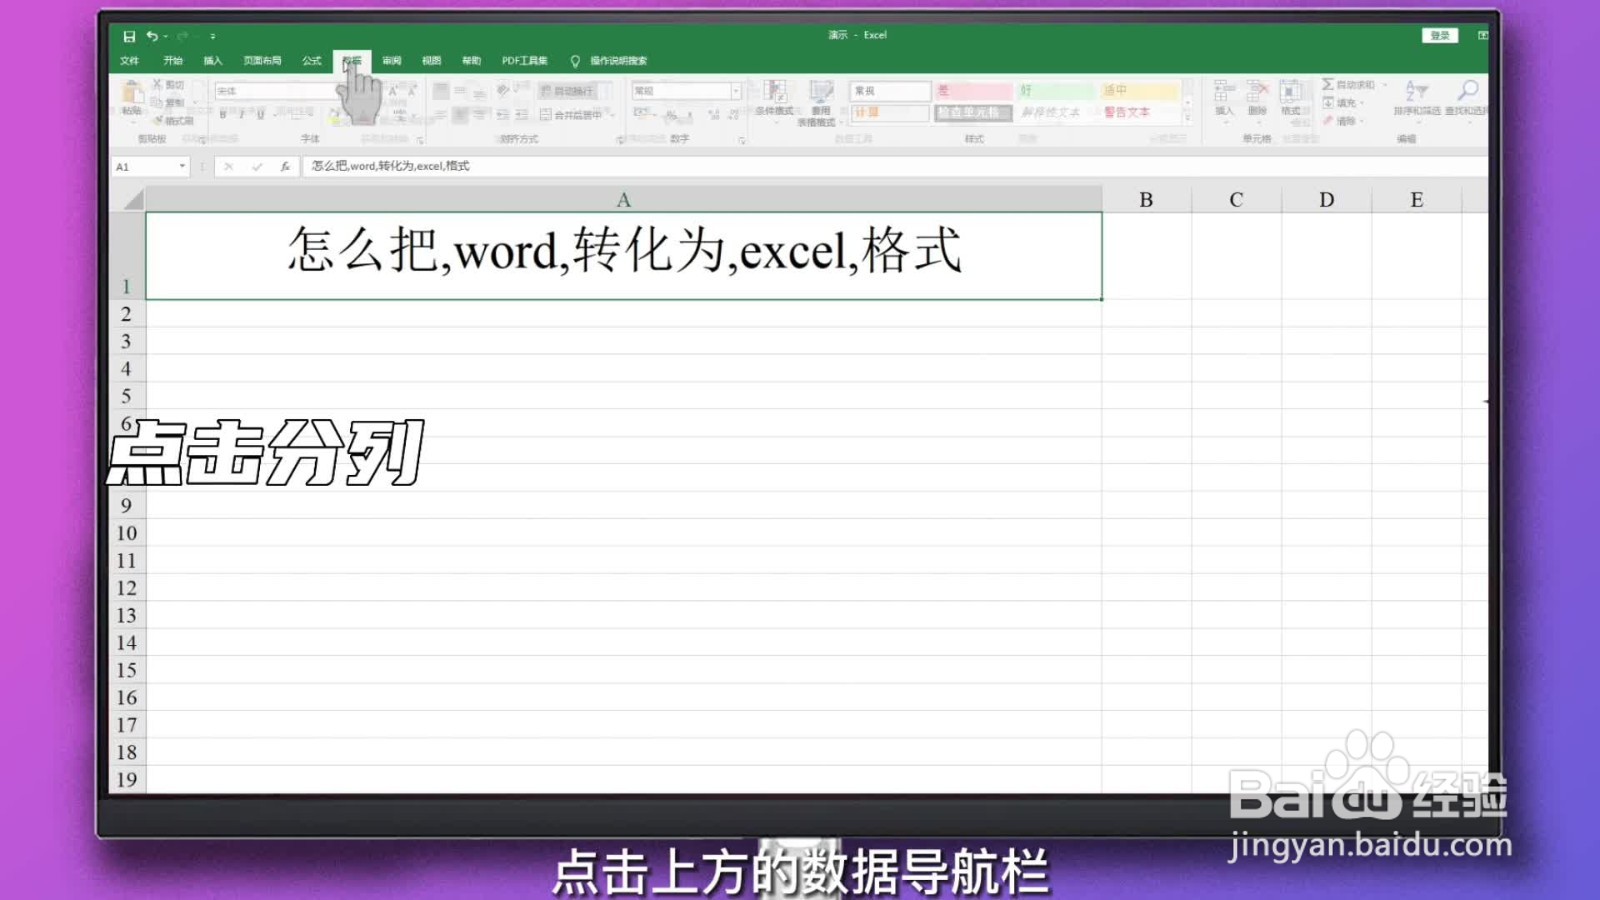Open the PDF工具集 tab

click(525, 61)
